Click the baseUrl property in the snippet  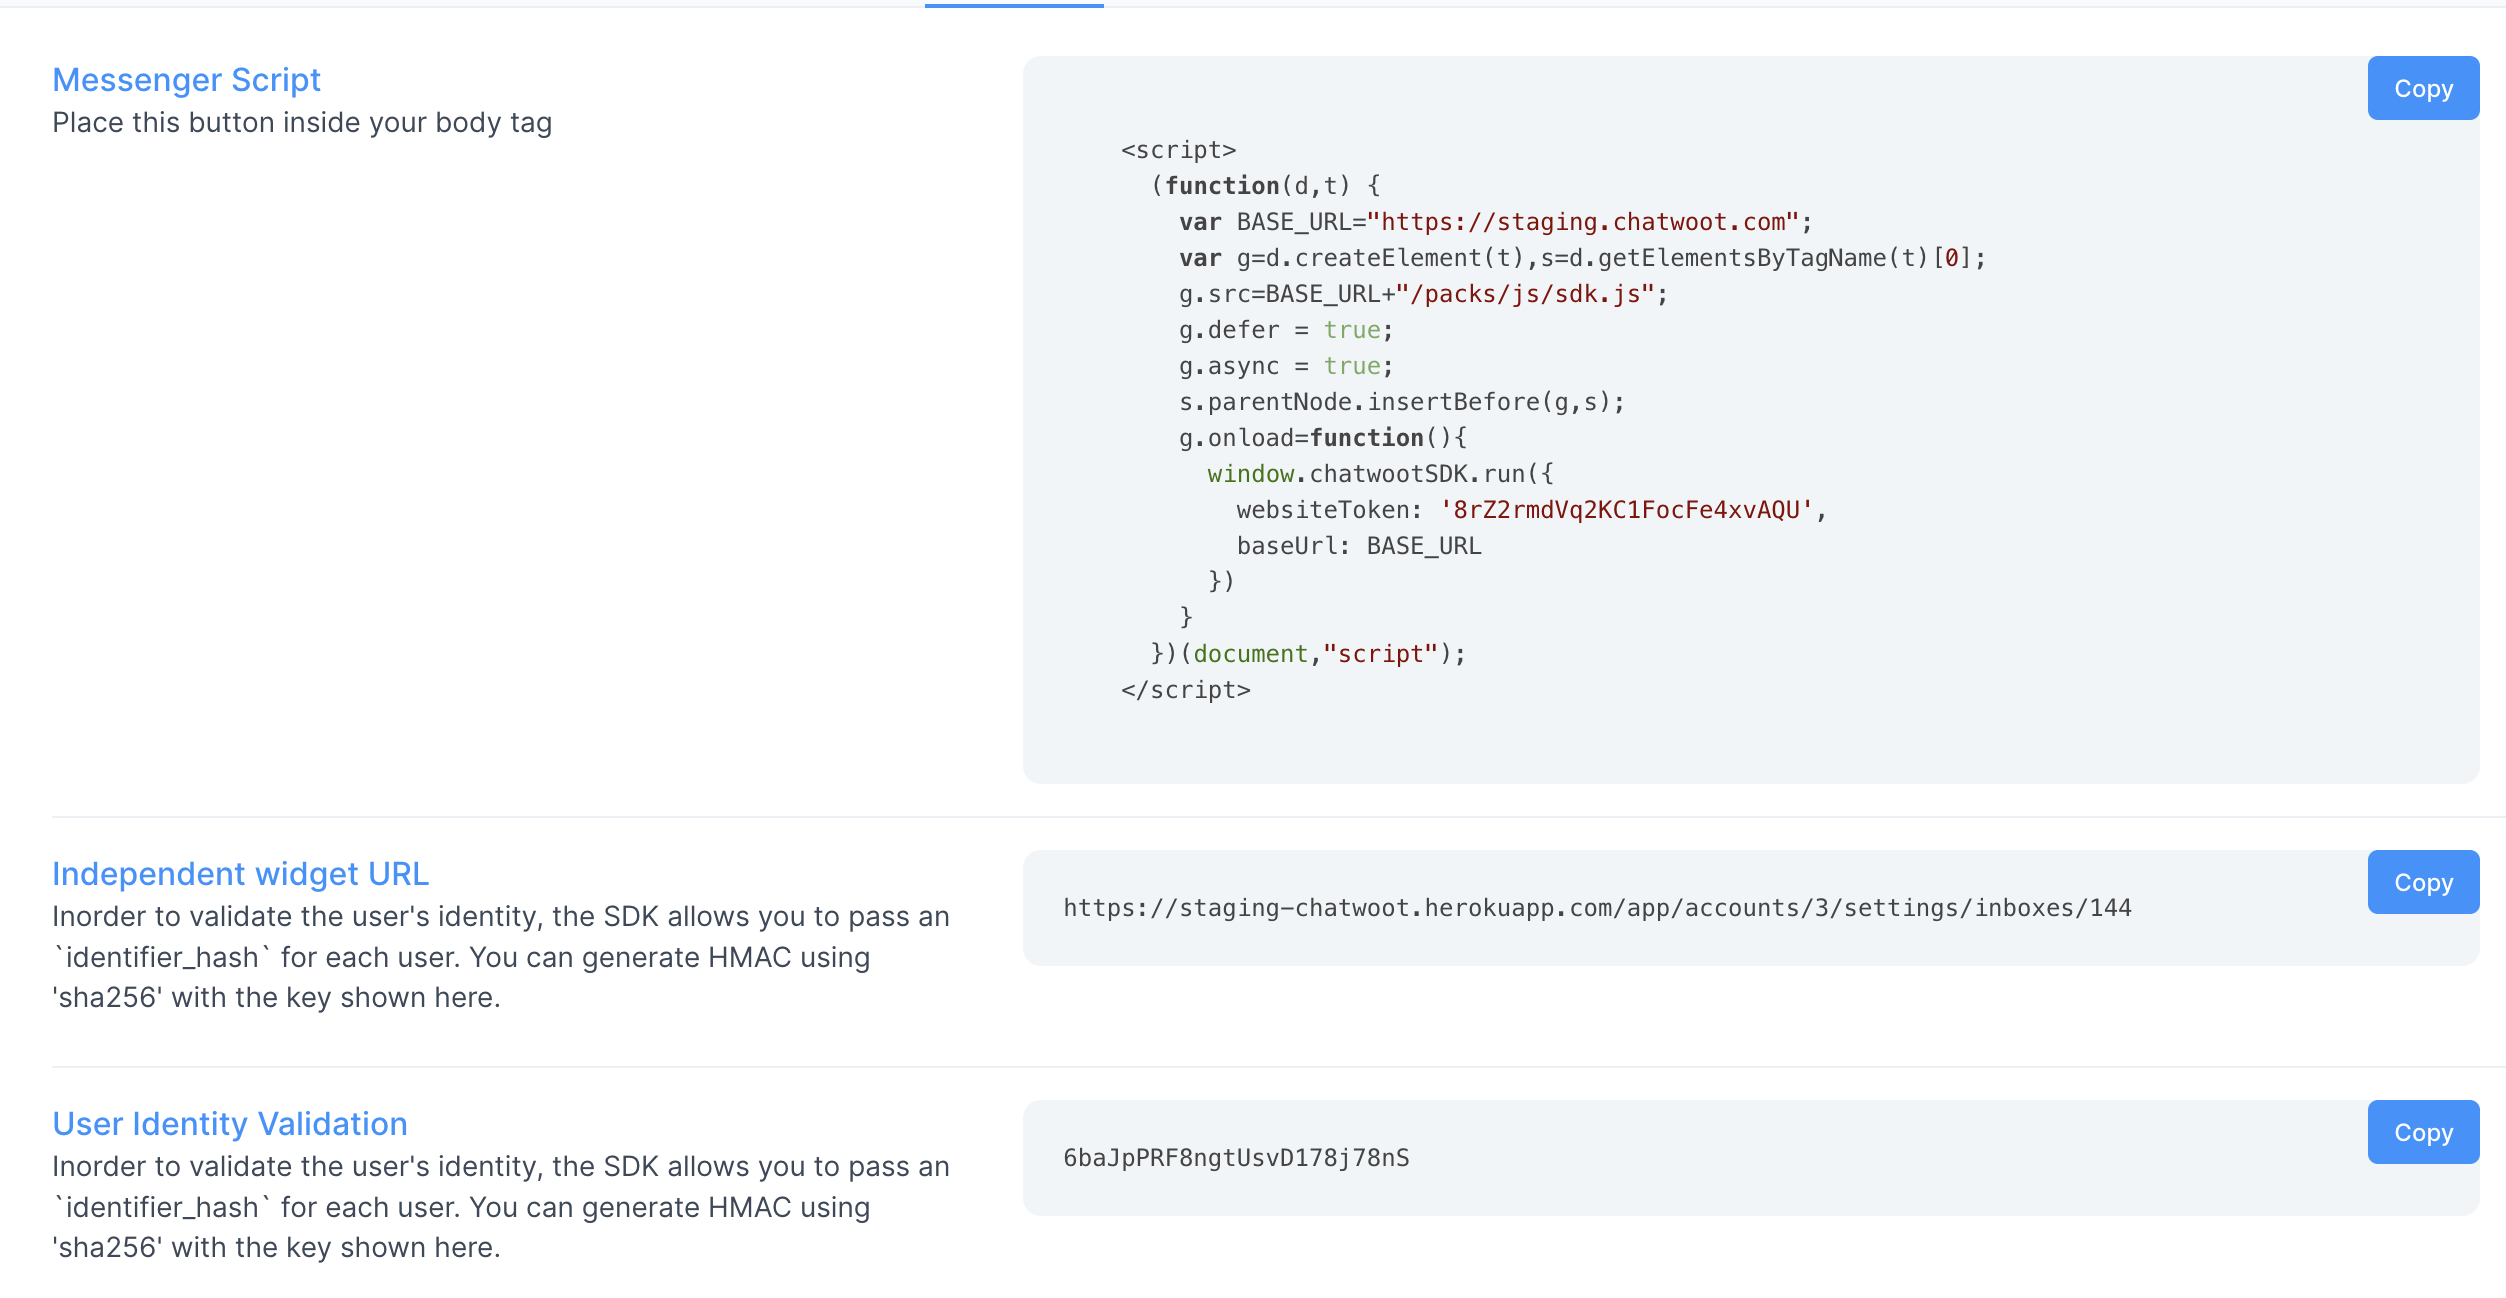[1290, 545]
